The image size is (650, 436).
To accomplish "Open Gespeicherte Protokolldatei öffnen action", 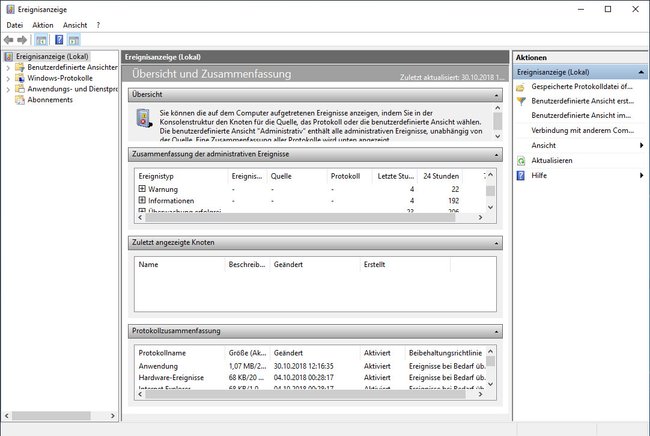I will [x=582, y=87].
